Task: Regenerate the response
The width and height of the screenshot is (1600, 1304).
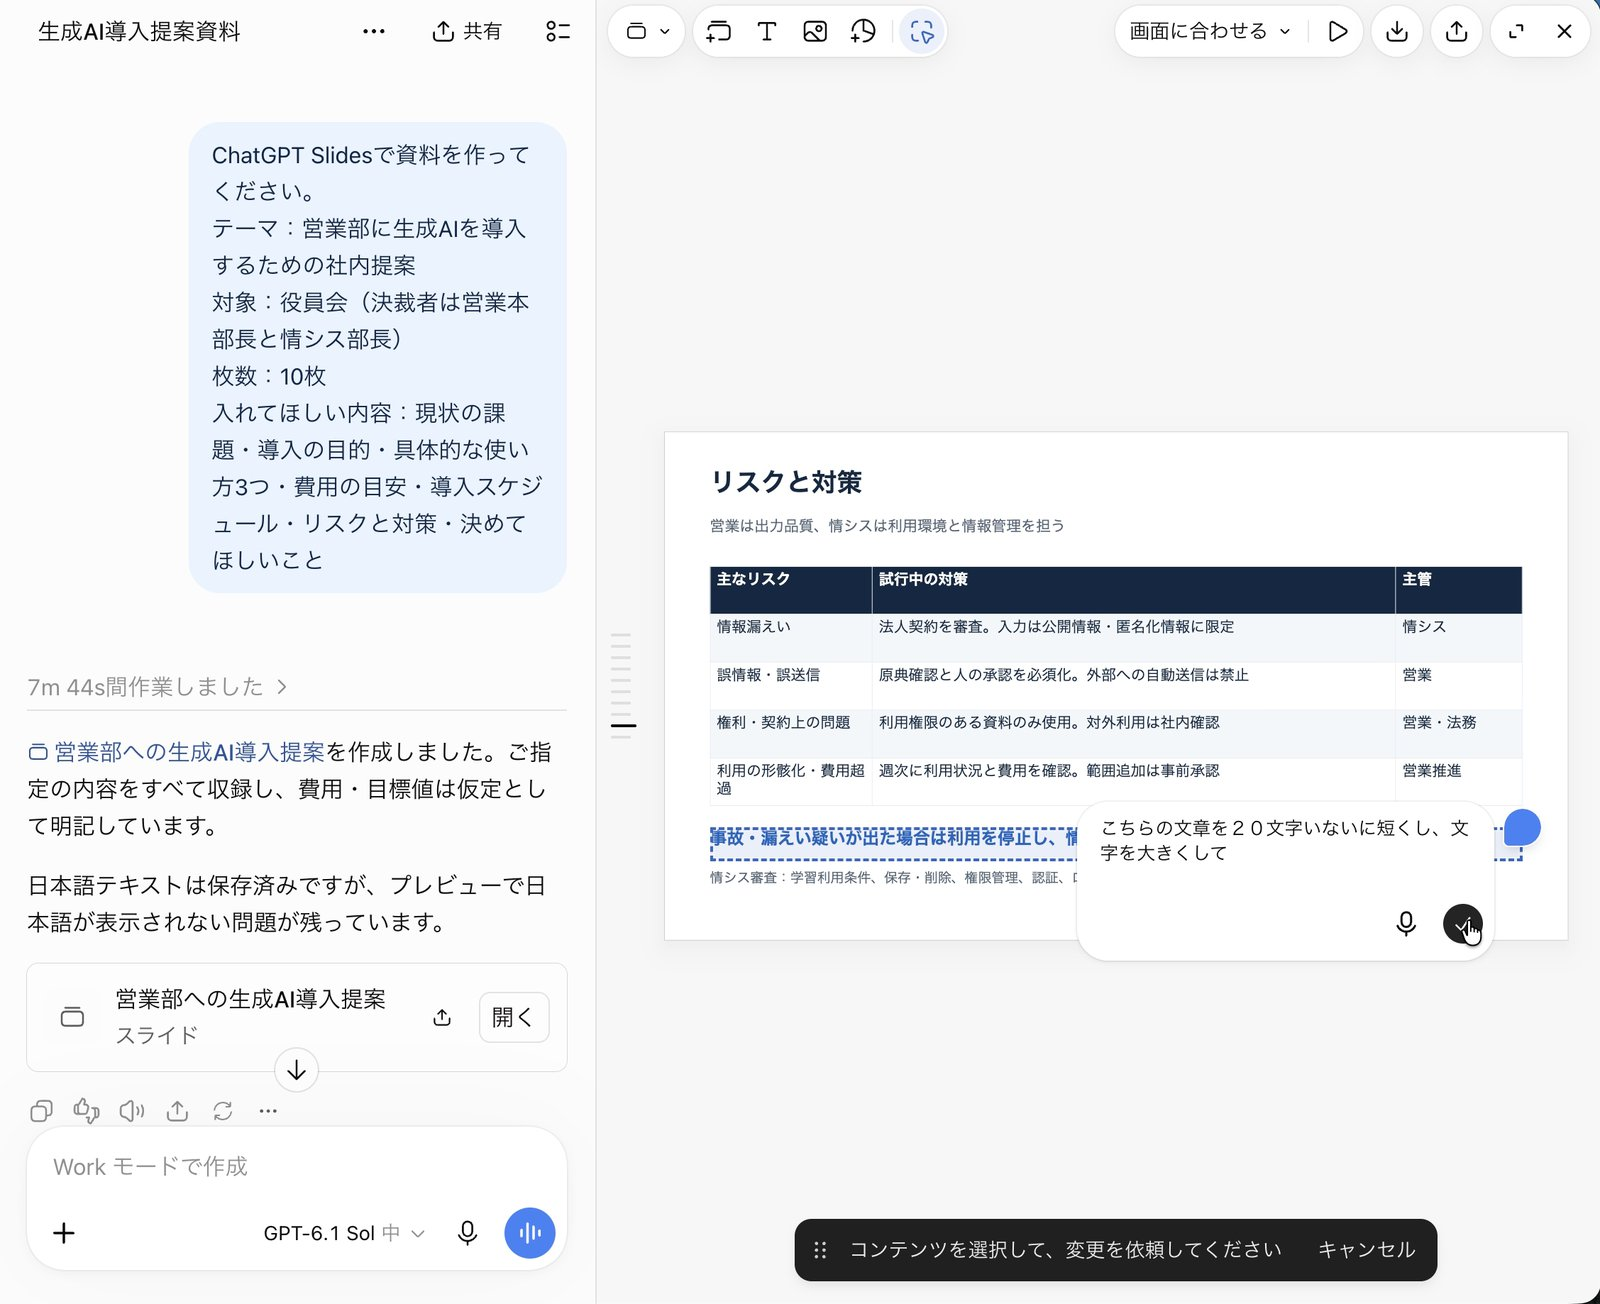Action: (x=223, y=1111)
